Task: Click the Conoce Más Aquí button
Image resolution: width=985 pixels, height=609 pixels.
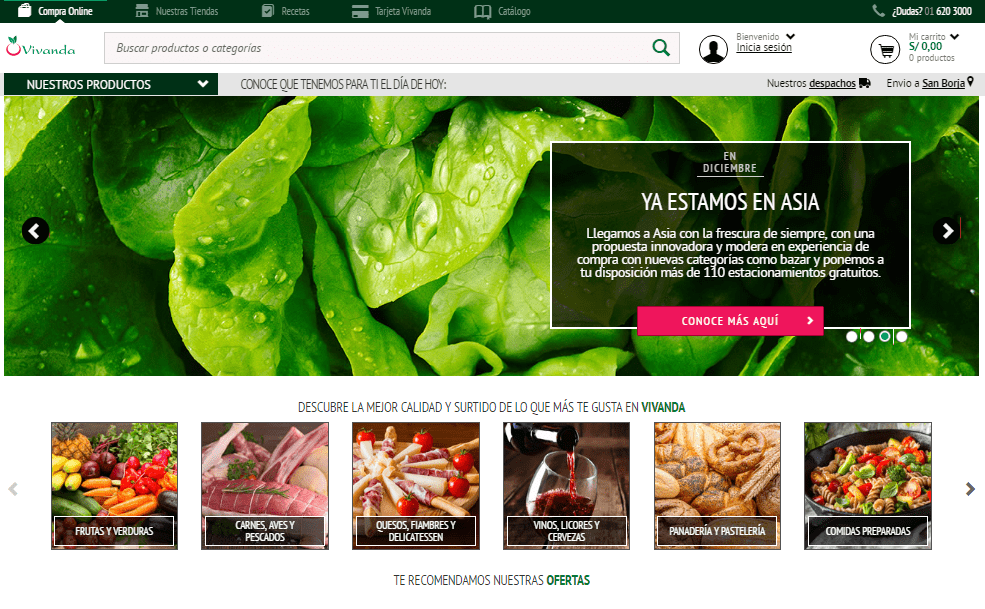Action: (x=730, y=321)
